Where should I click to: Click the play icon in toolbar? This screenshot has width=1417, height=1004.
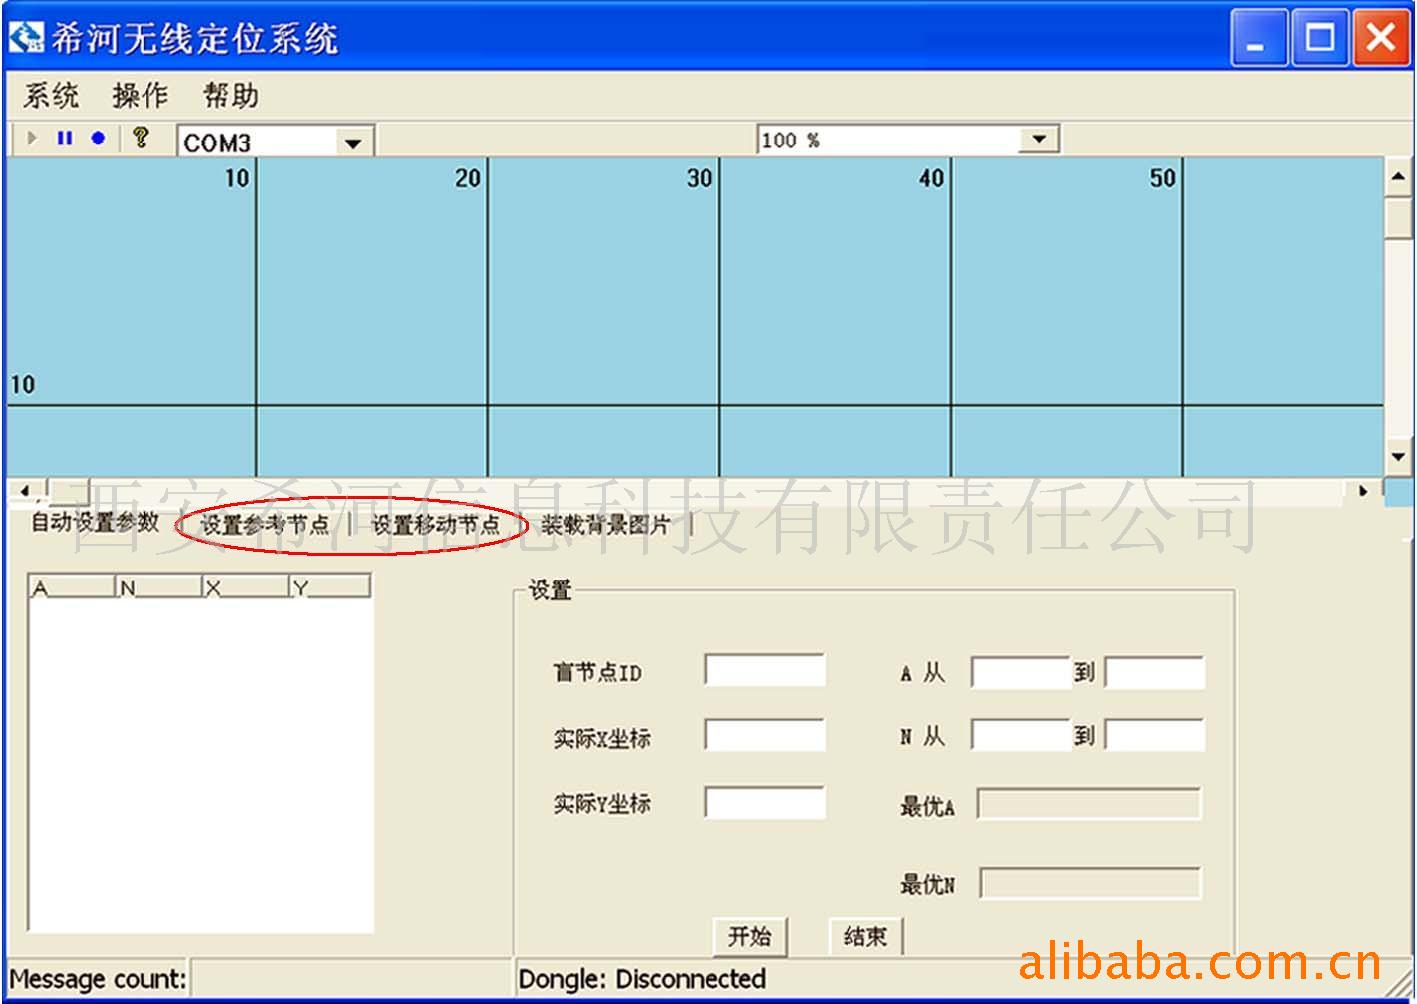(x=33, y=138)
